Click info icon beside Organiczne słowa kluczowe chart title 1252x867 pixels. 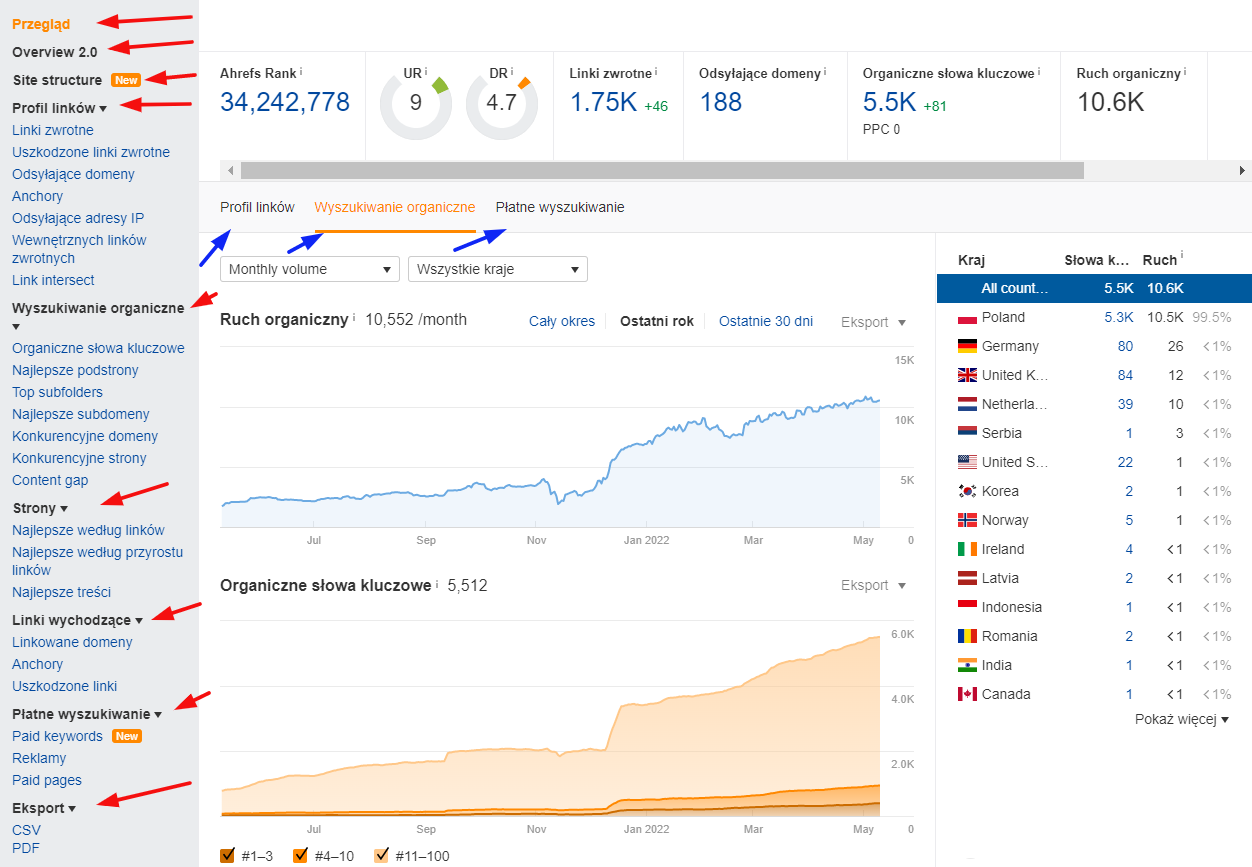point(437,584)
